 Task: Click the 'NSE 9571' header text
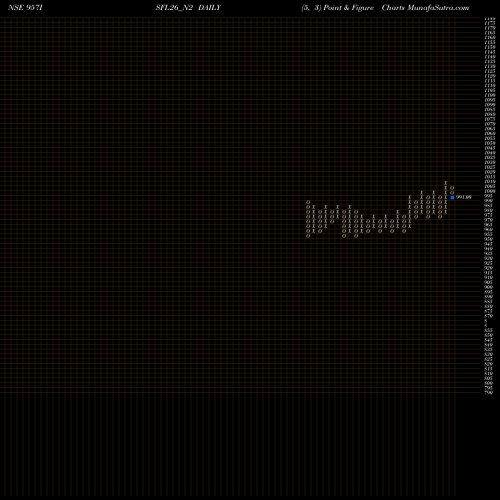25,8
